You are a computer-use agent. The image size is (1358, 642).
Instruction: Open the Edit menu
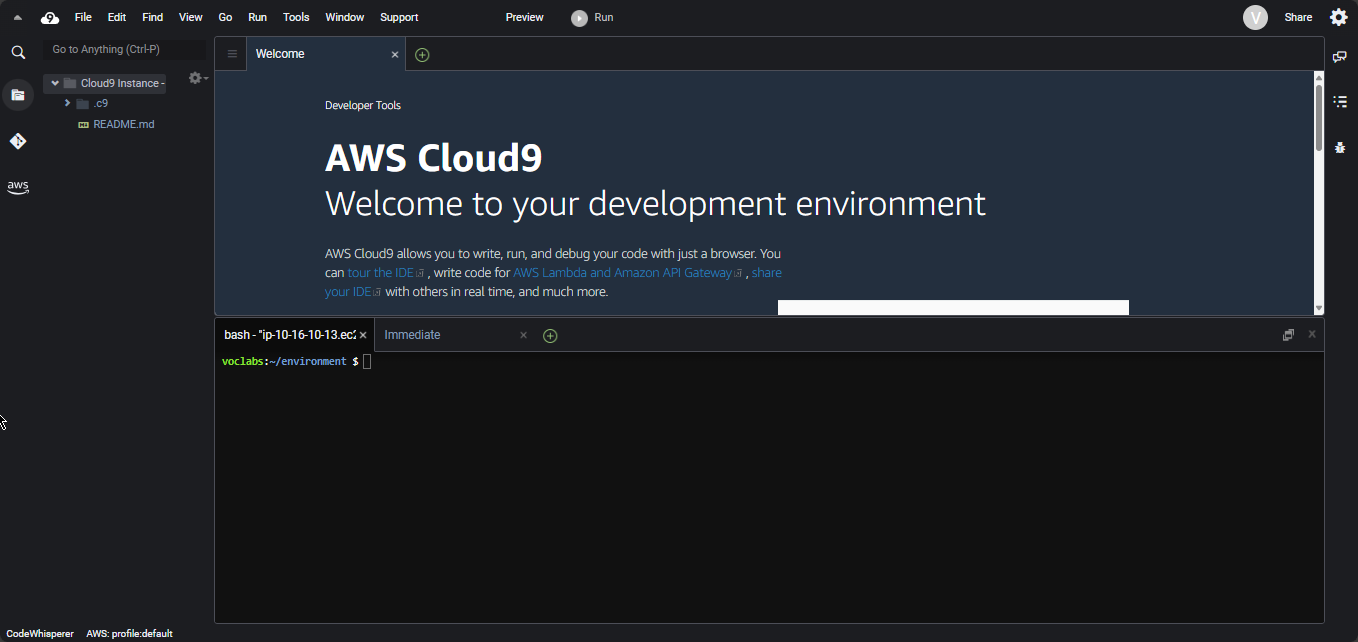117,17
